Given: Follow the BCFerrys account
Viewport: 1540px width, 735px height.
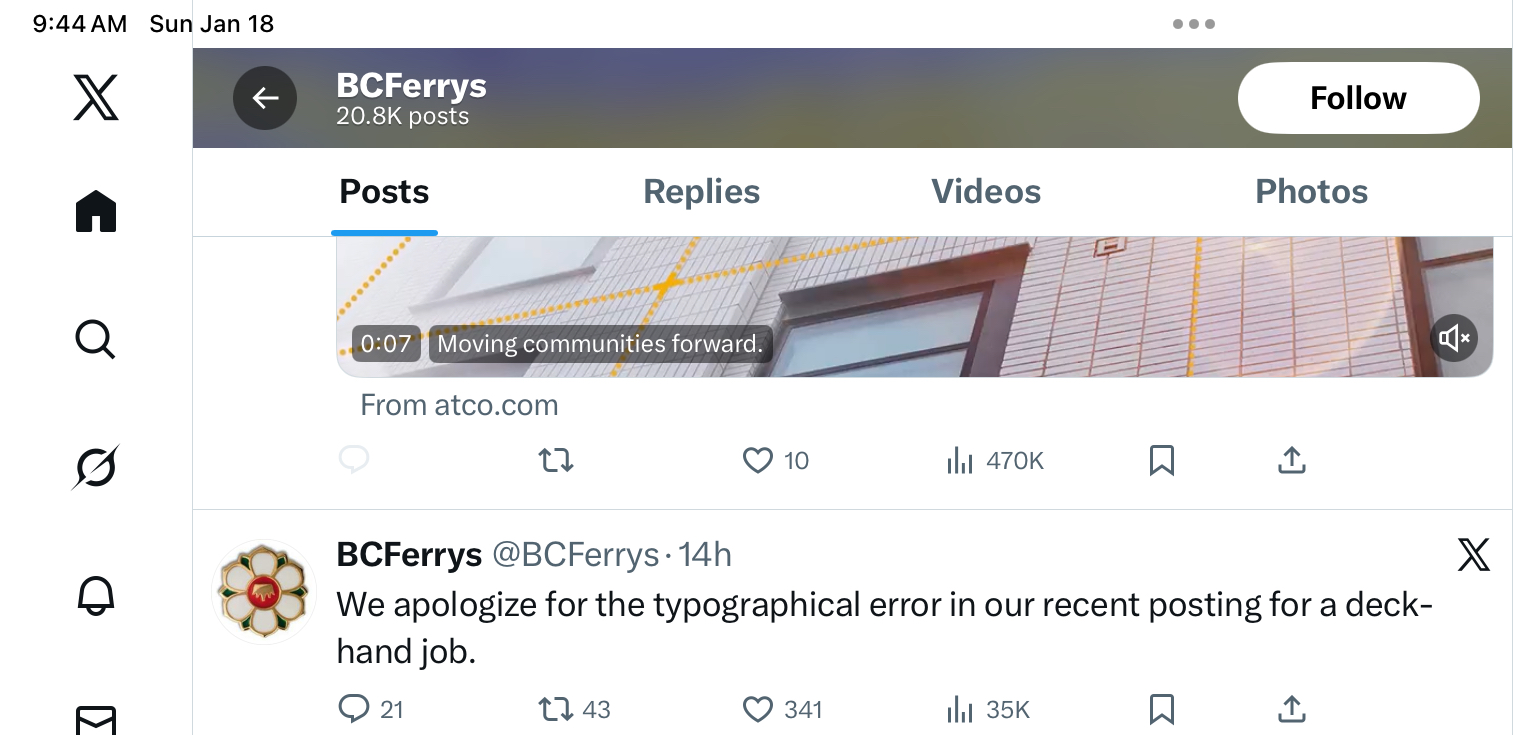Looking at the screenshot, I should 1358,98.
